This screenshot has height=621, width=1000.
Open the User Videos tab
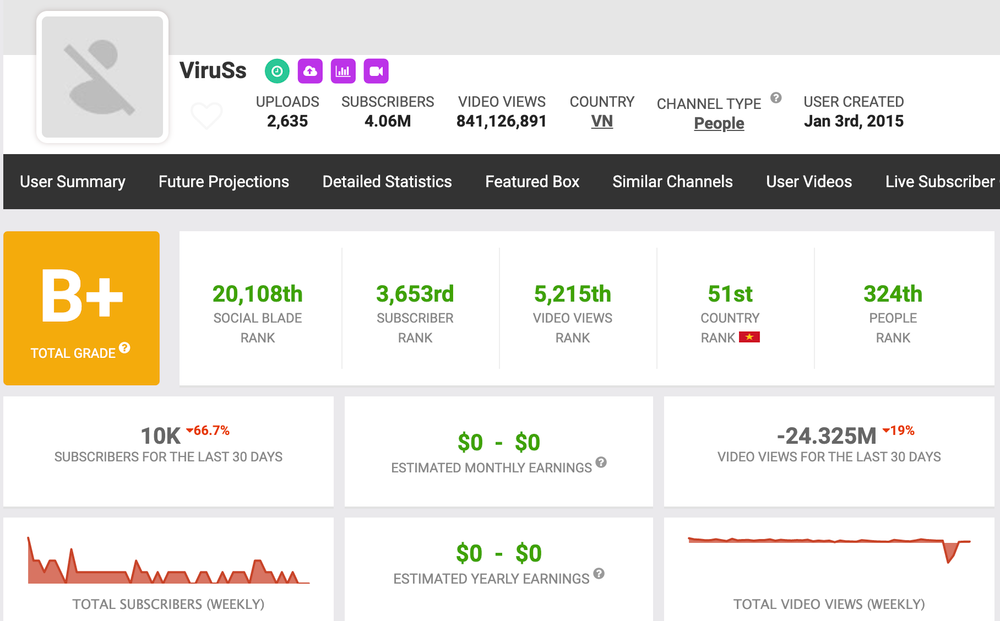[809, 182]
